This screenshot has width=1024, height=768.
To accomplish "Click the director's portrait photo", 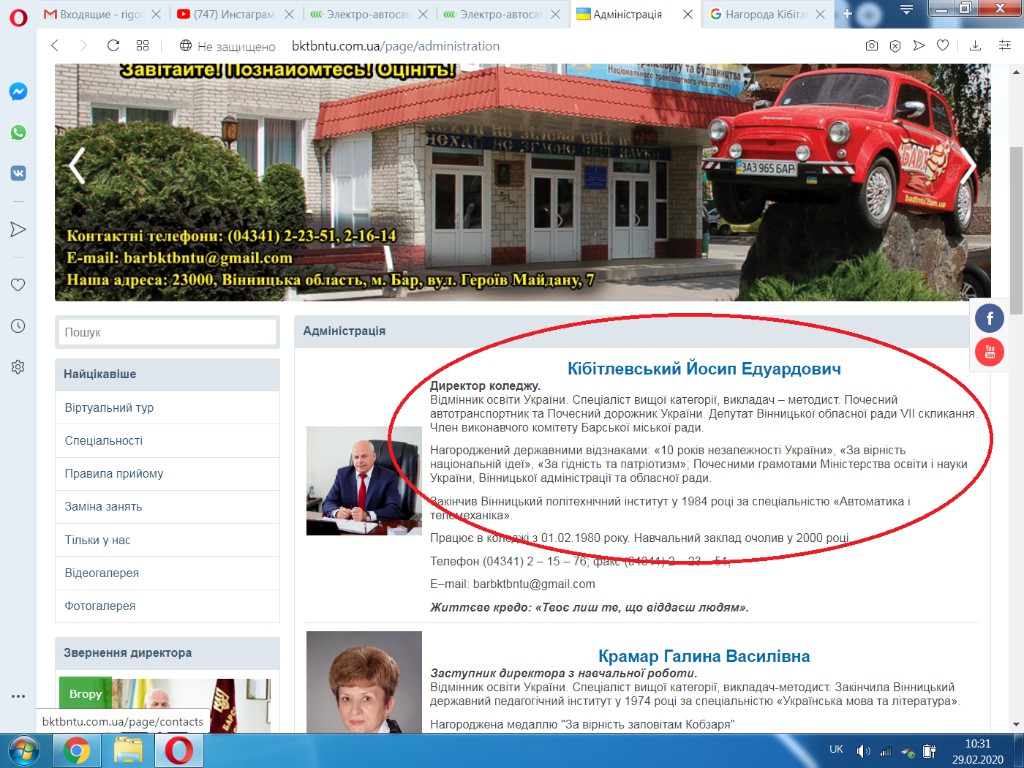I will pyautogui.click(x=363, y=481).
